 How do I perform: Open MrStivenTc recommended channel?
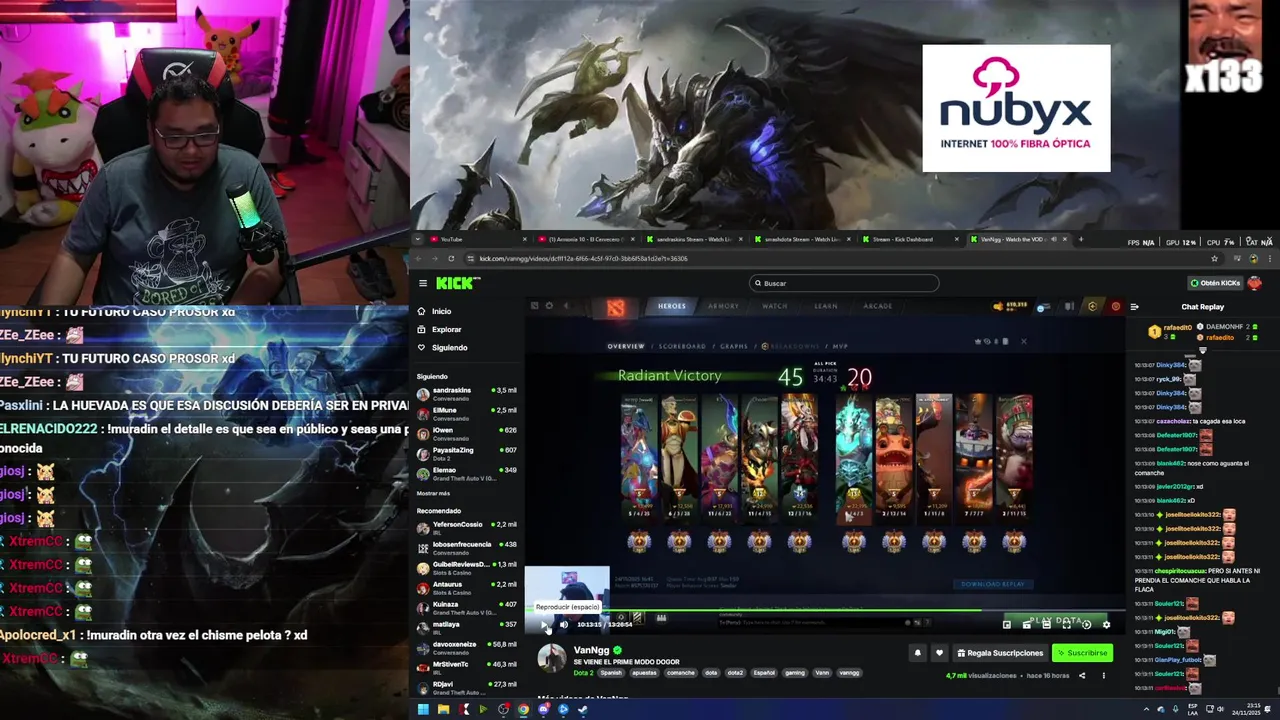pos(466,667)
